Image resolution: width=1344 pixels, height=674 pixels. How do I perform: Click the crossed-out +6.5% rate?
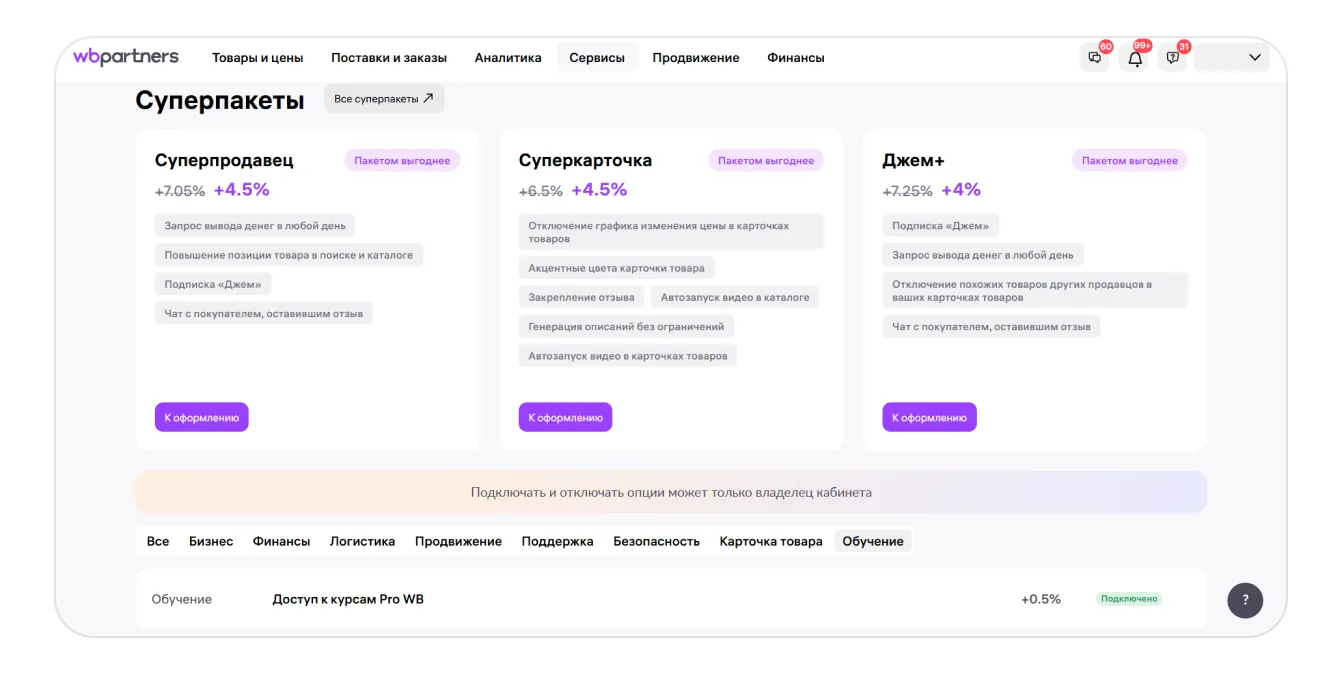541,191
